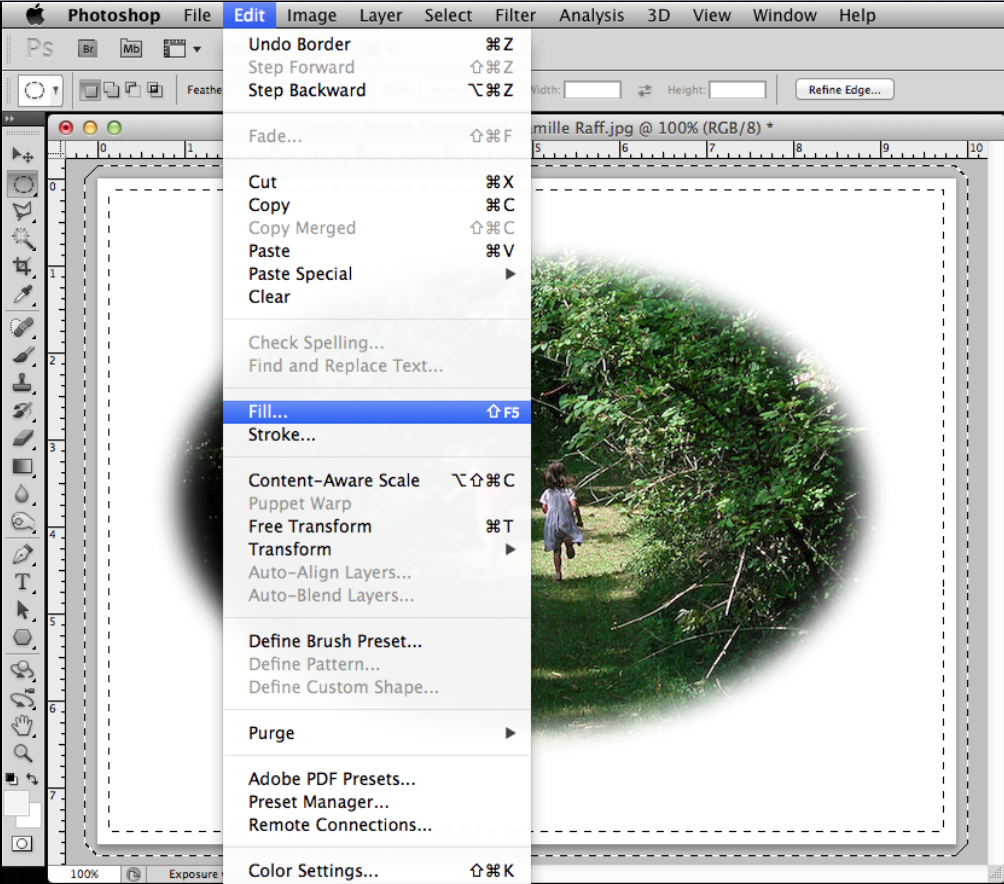Click the Height input field
The image size is (1004, 884).
click(737, 90)
